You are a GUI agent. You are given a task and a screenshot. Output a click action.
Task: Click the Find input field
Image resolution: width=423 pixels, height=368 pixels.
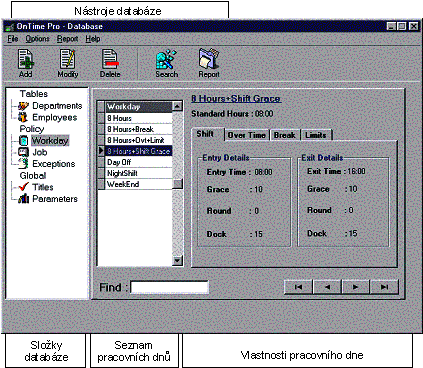pyautogui.click(x=169, y=287)
